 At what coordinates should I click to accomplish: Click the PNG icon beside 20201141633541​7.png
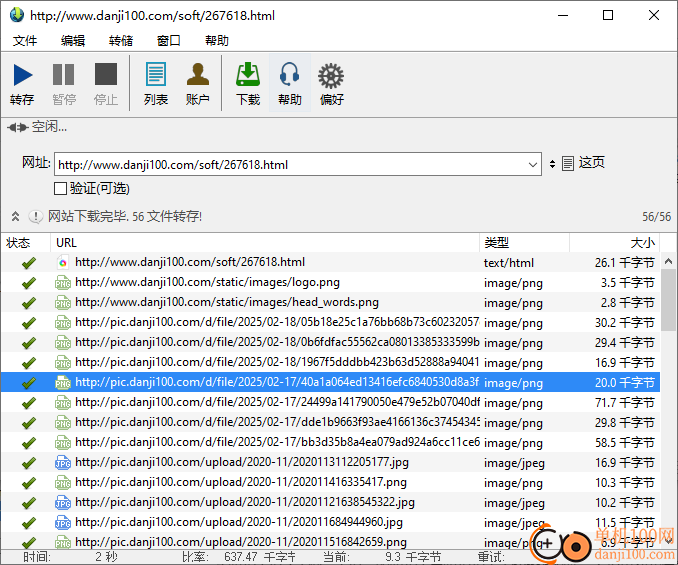pos(63,483)
